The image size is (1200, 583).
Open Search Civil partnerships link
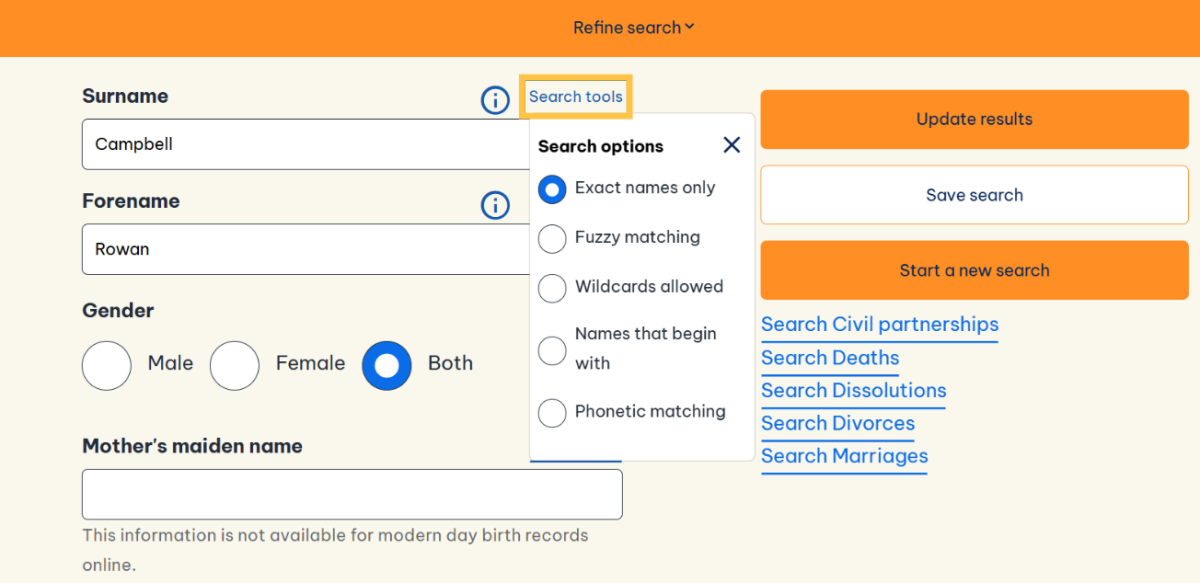coord(880,325)
